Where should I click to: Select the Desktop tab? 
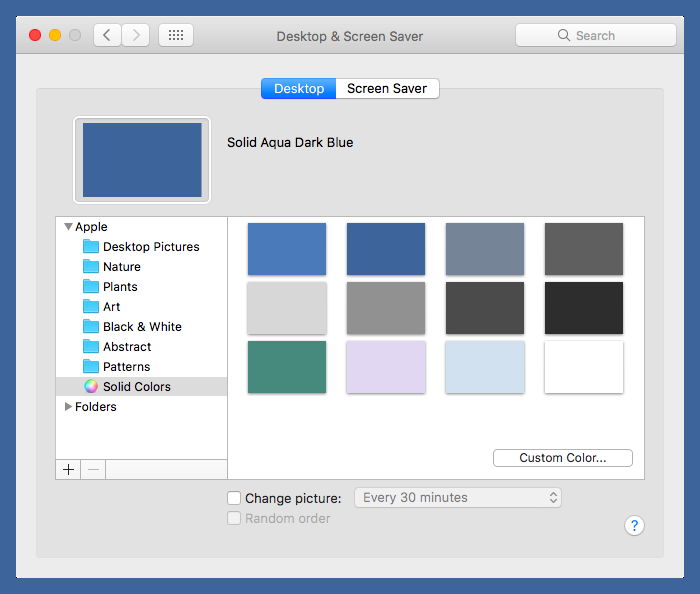(x=299, y=88)
